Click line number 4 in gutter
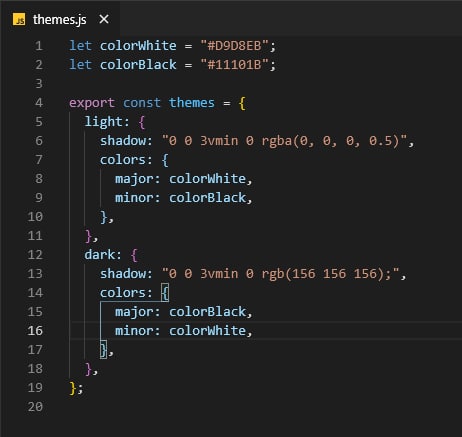This screenshot has width=462, height=437. click(39, 103)
